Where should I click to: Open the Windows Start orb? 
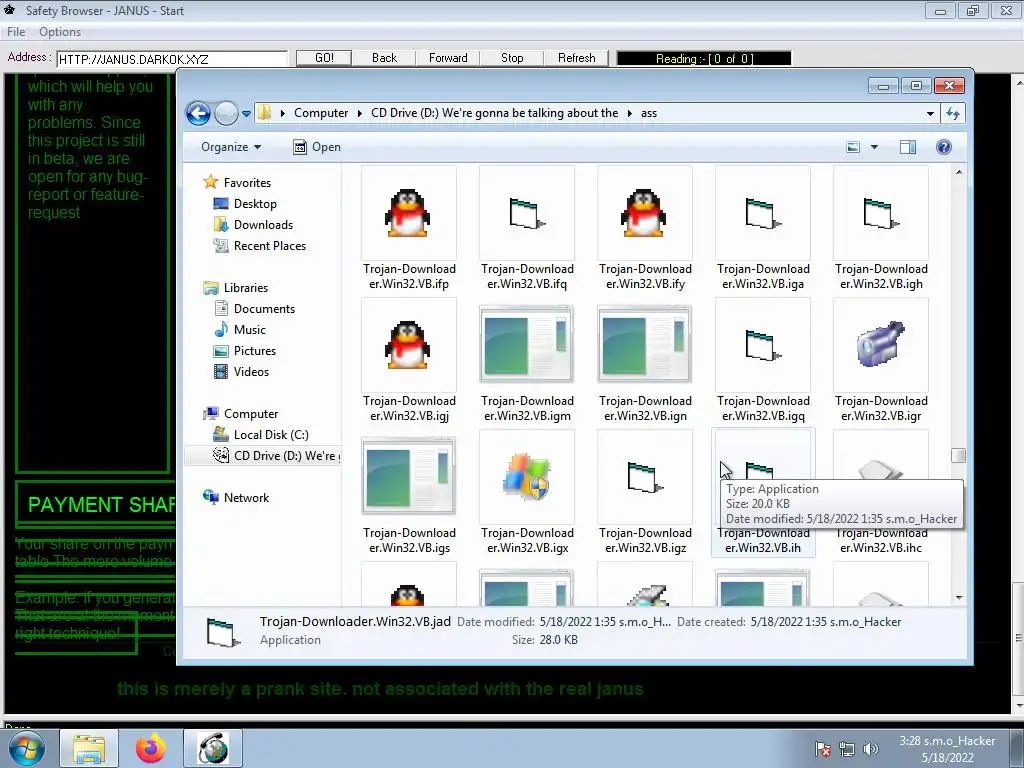(27, 748)
